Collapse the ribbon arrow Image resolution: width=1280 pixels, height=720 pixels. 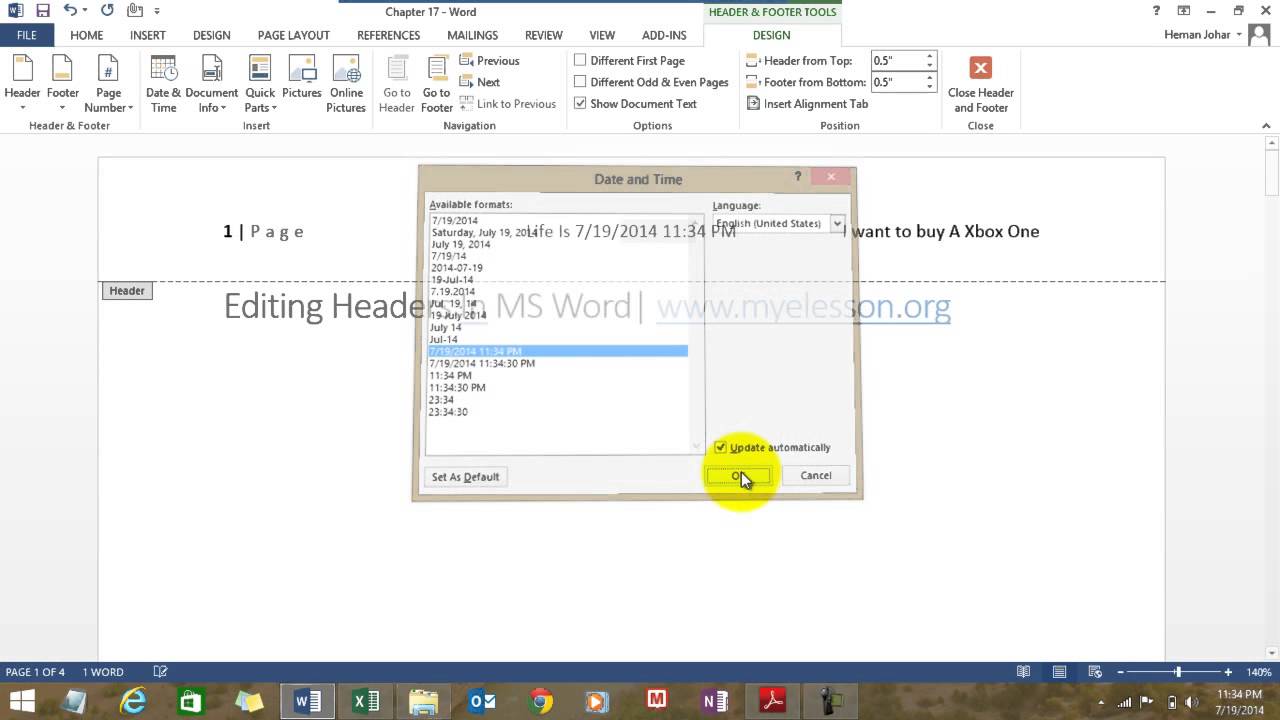coord(1267,126)
